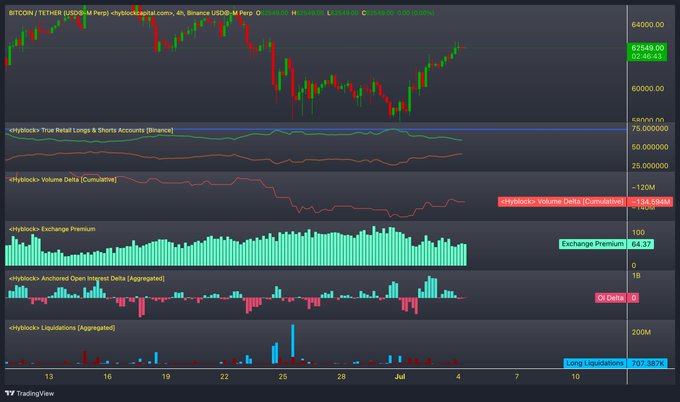Click the -134.594M Volume Delta value
Viewport: 680px width, 402px height.
[650, 202]
